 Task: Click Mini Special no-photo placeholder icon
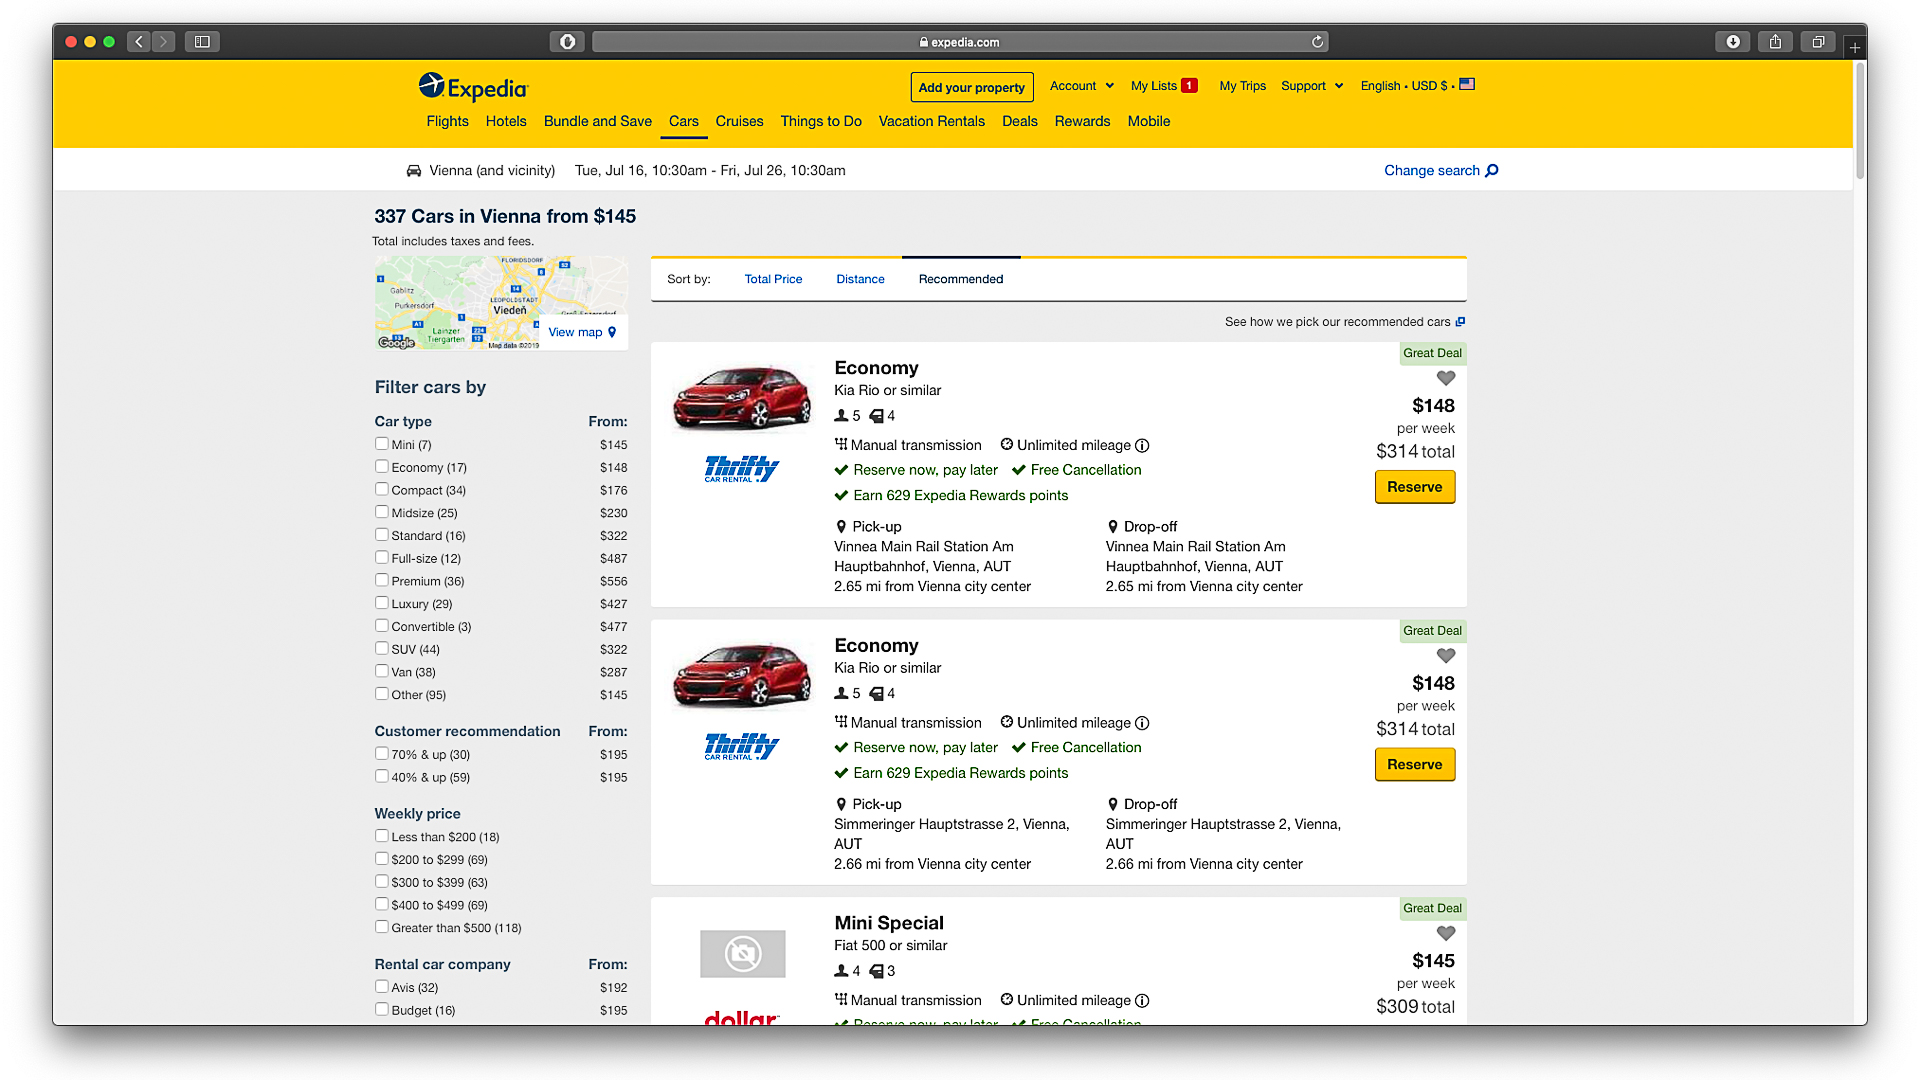click(x=743, y=954)
